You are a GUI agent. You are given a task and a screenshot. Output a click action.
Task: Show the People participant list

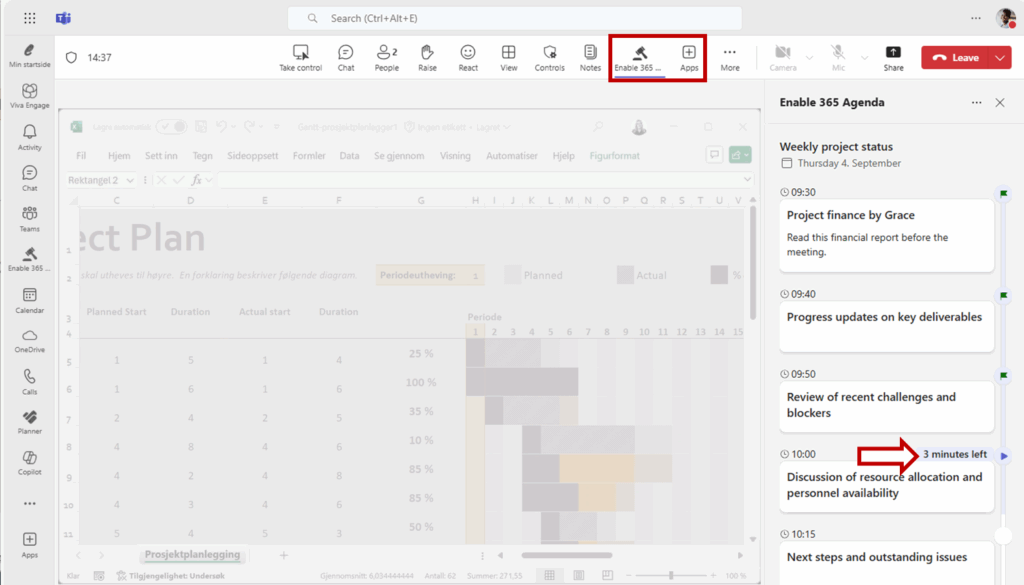coord(386,57)
